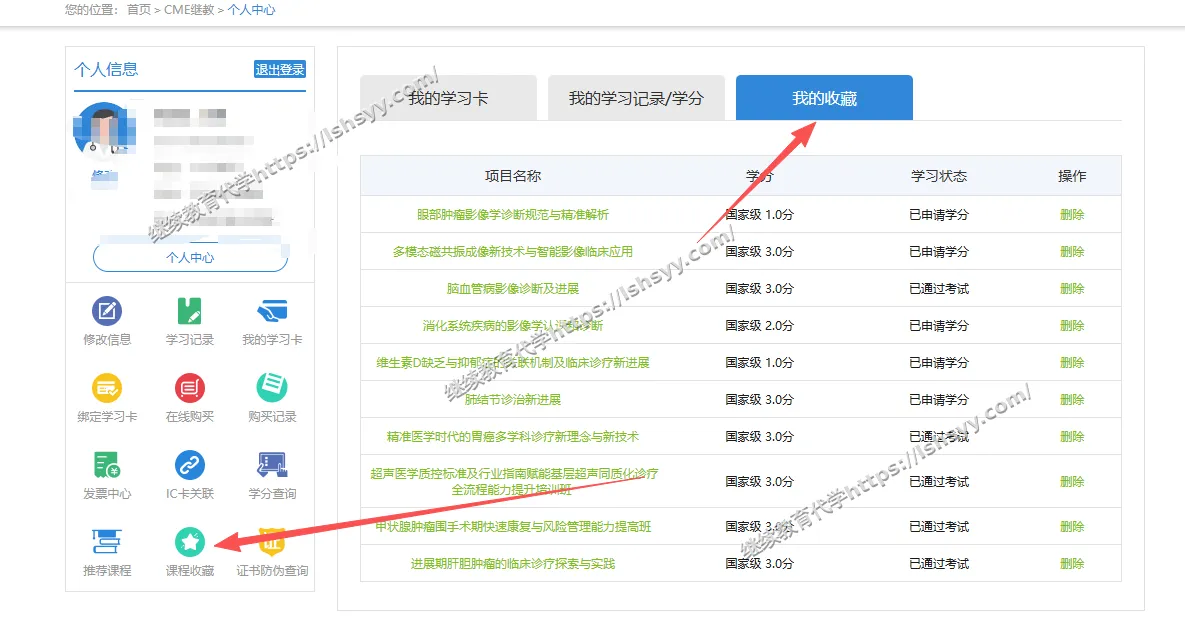Open the 发票中心 icon
Screen dimensions: 1185x634
107,465
